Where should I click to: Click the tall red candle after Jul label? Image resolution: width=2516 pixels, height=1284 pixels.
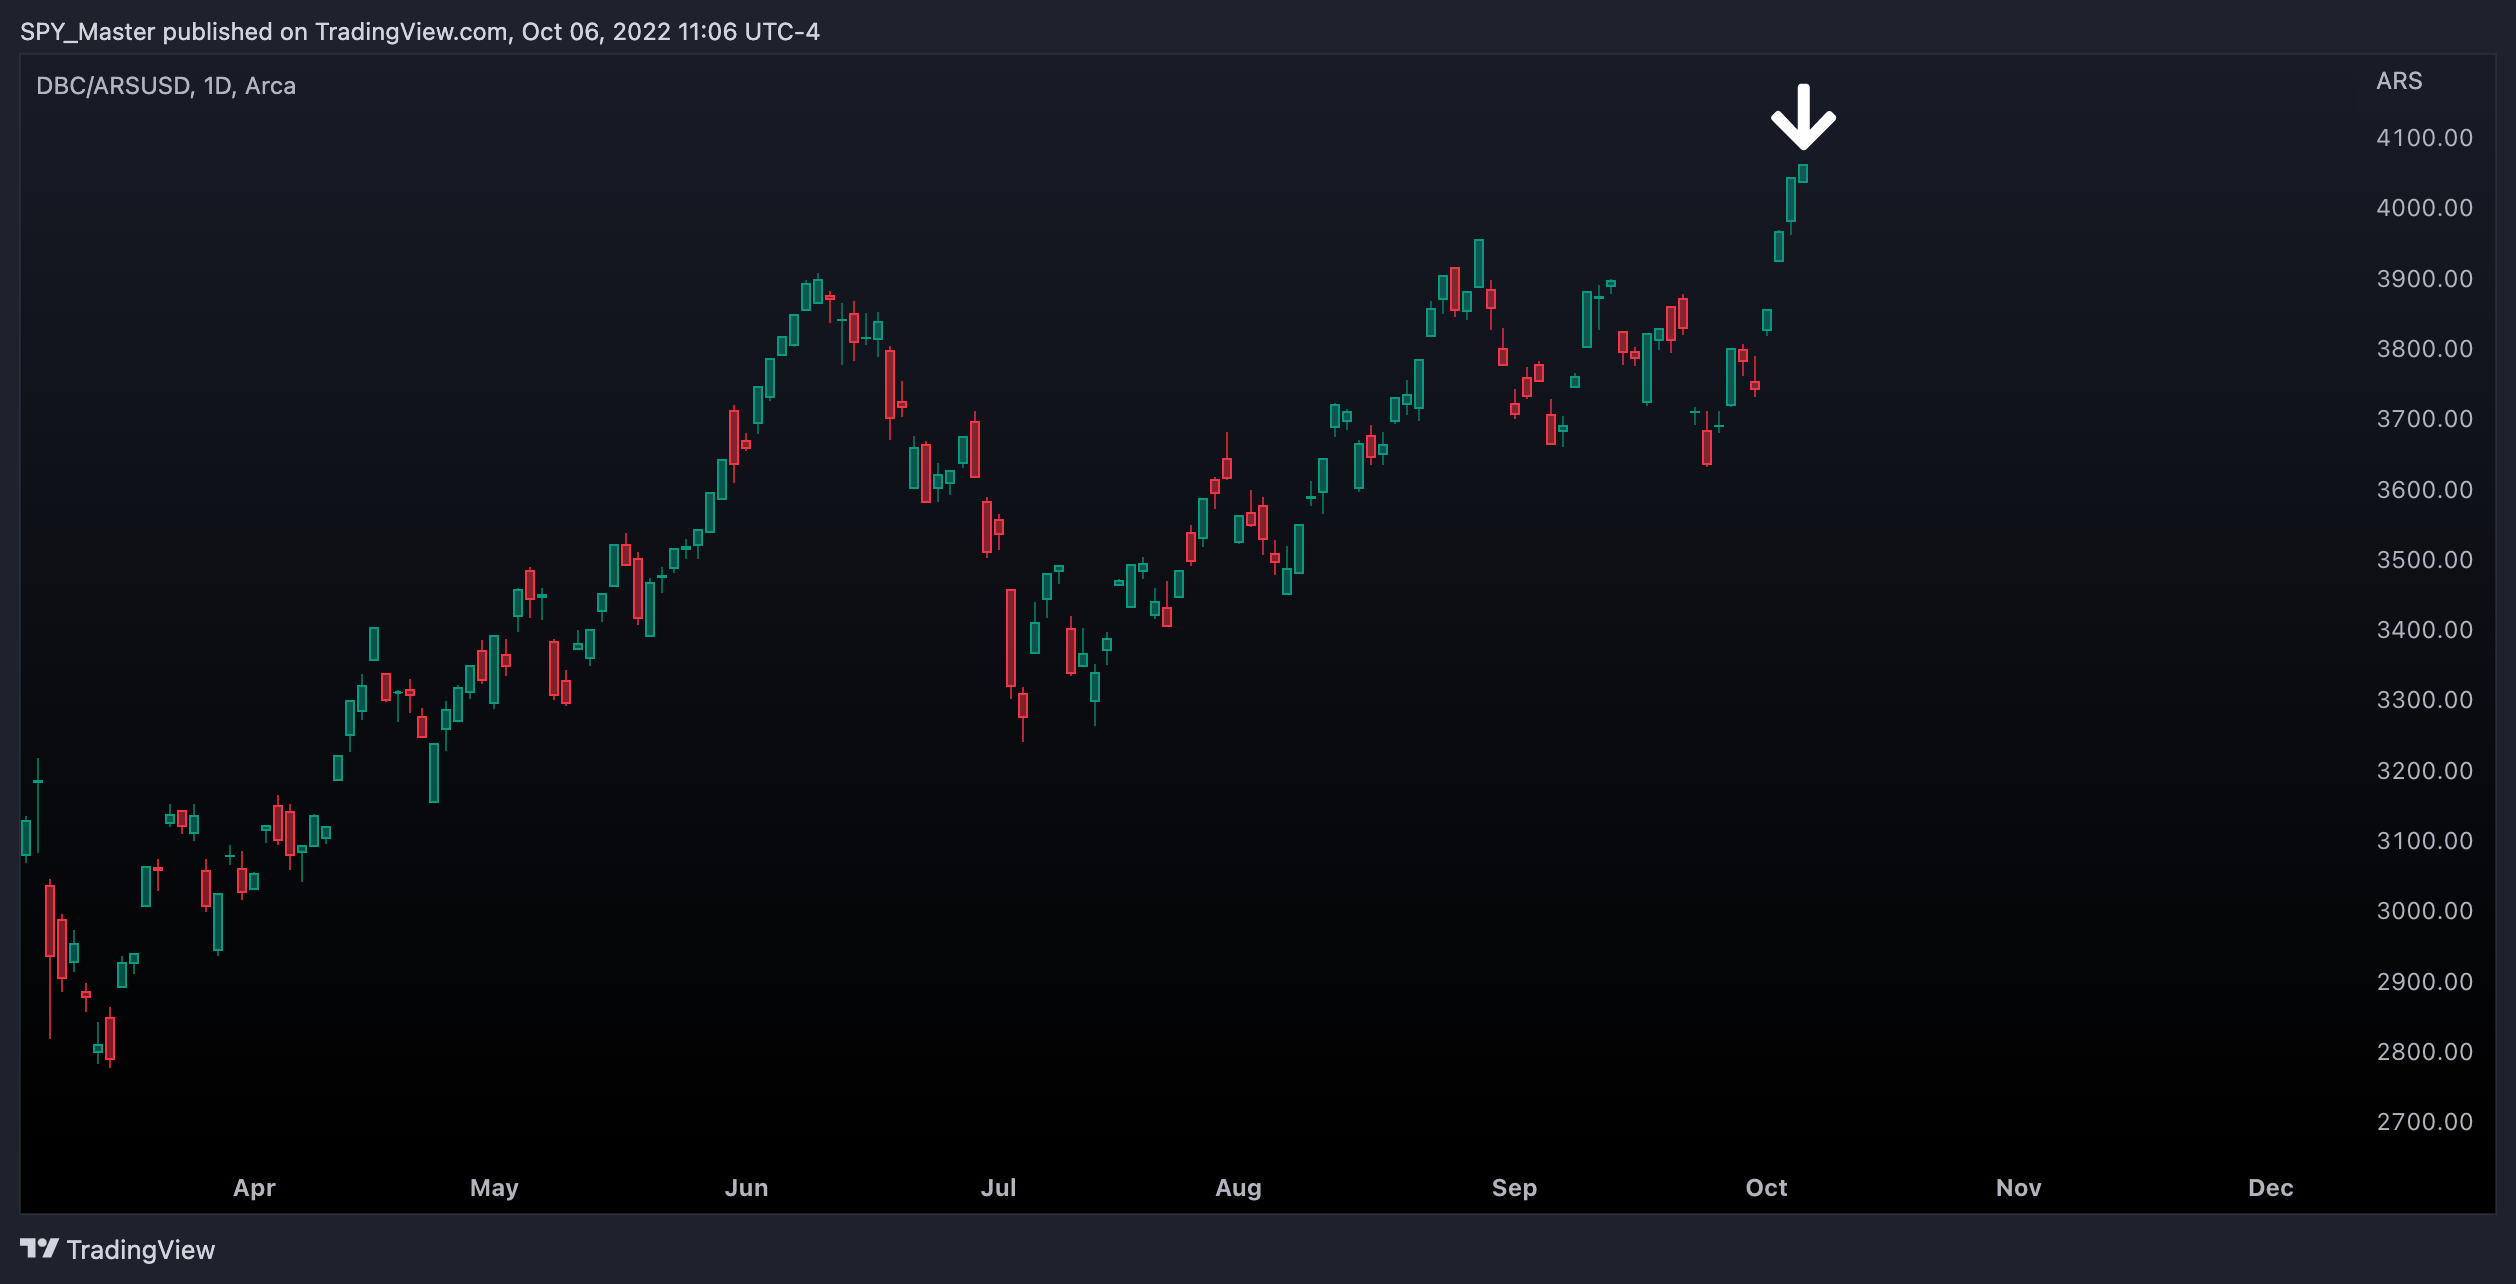[x=1011, y=640]
